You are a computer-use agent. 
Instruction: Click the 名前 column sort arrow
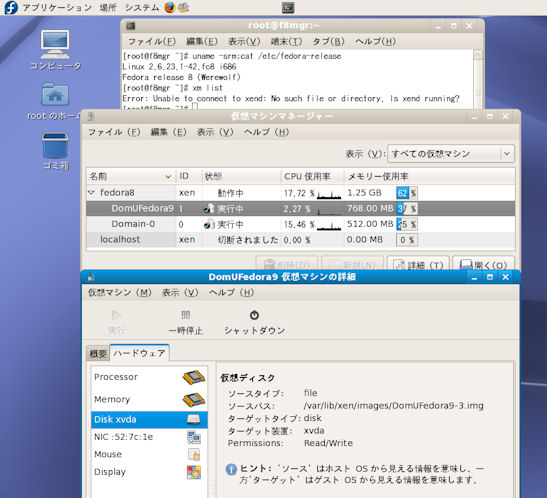coord(168,177)
